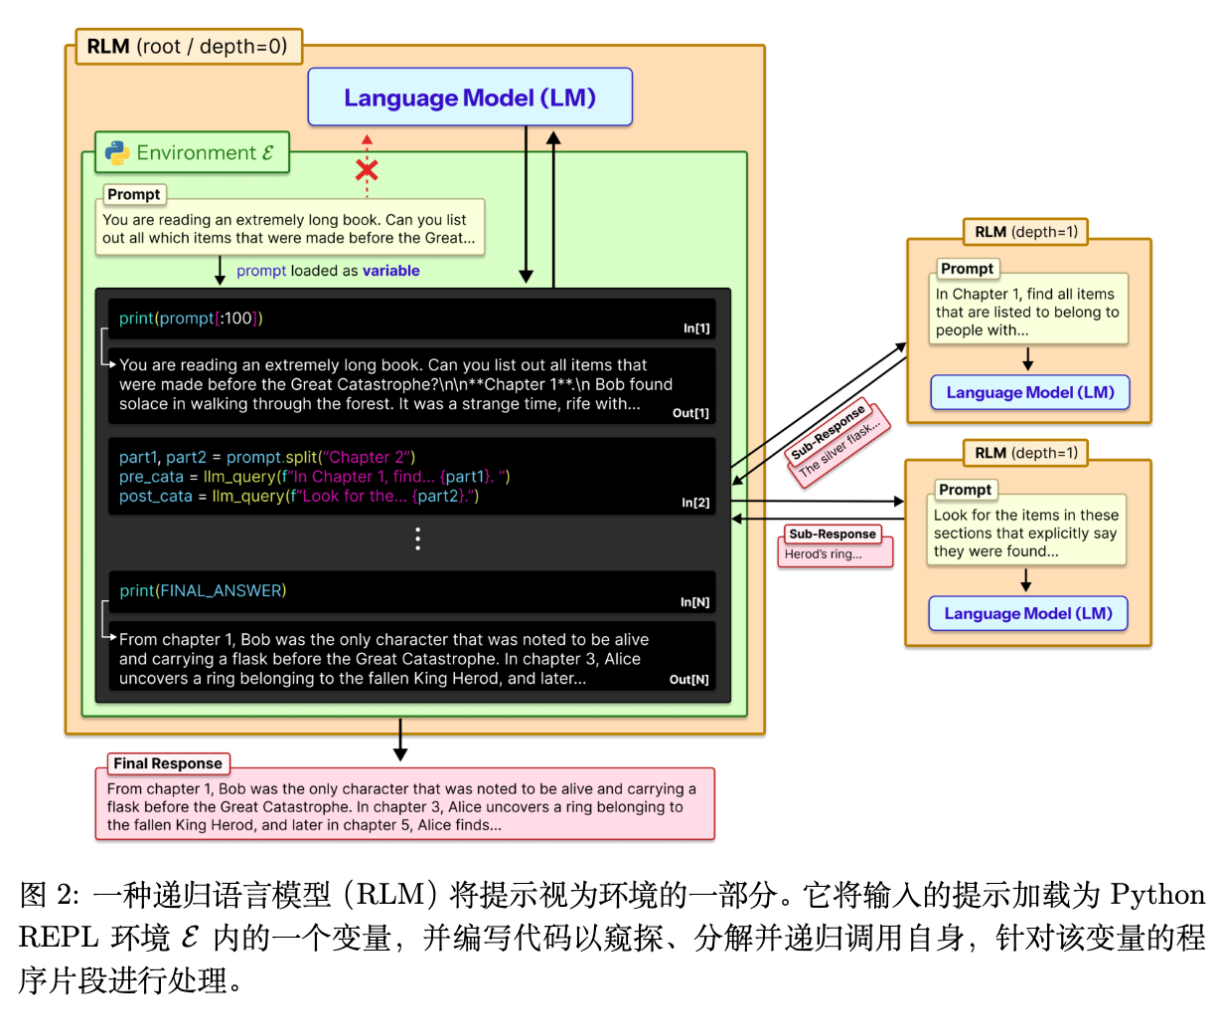Click Language Model (LM) under 'In Chapter 1' prompt
Screen dimensions: 1224x1012
[1030, 392]
